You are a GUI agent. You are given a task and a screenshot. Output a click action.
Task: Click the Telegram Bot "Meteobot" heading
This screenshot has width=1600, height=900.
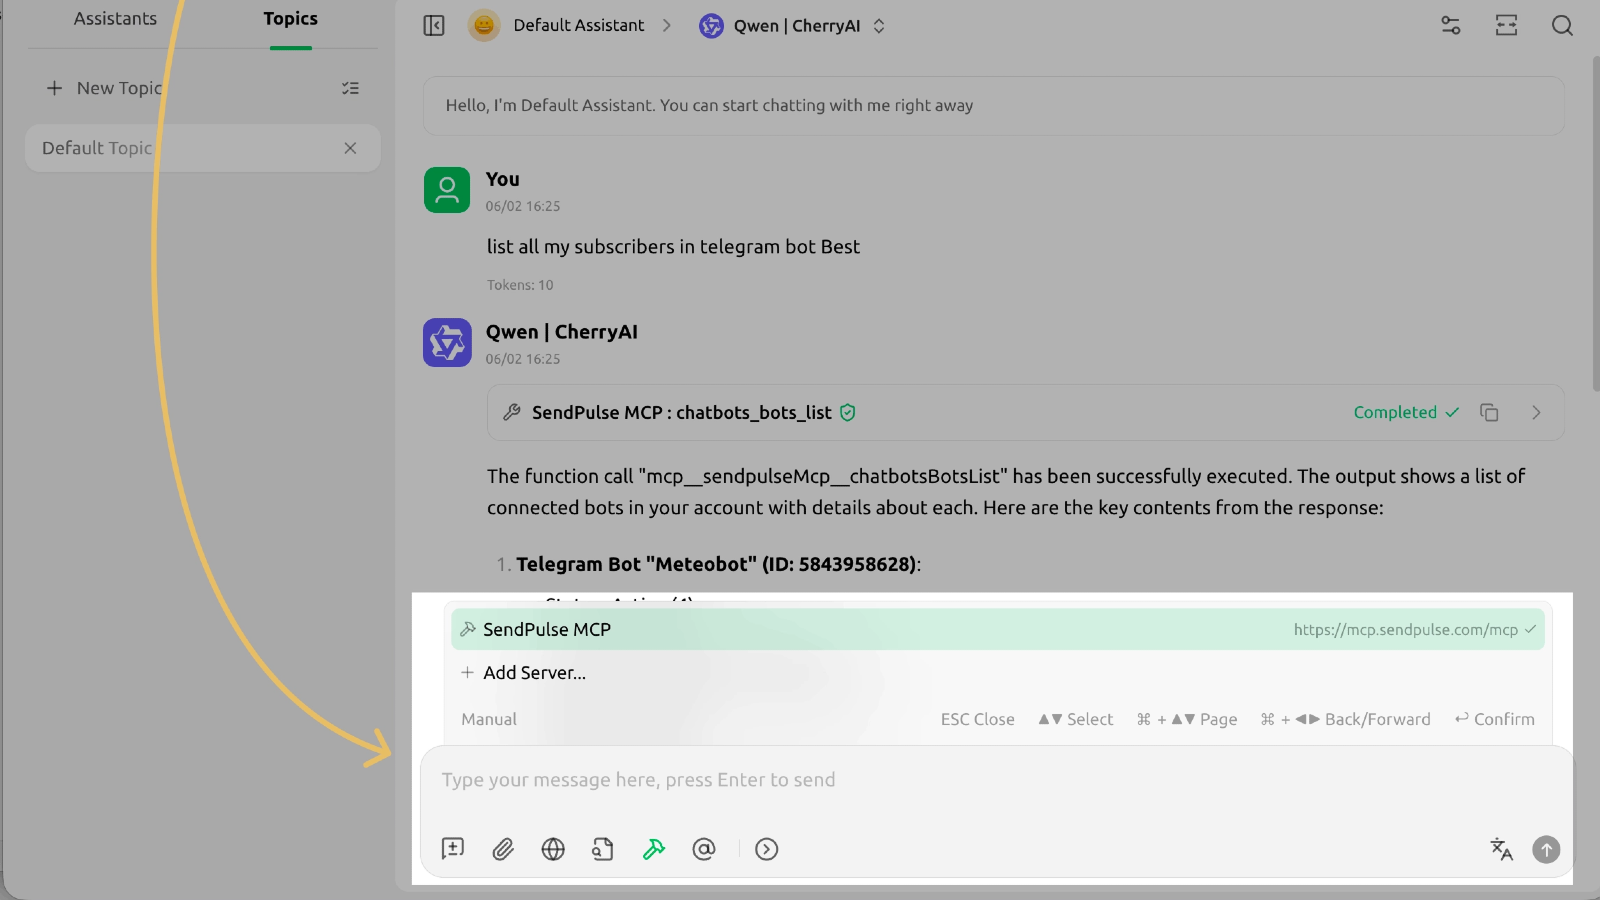point(718,564)
